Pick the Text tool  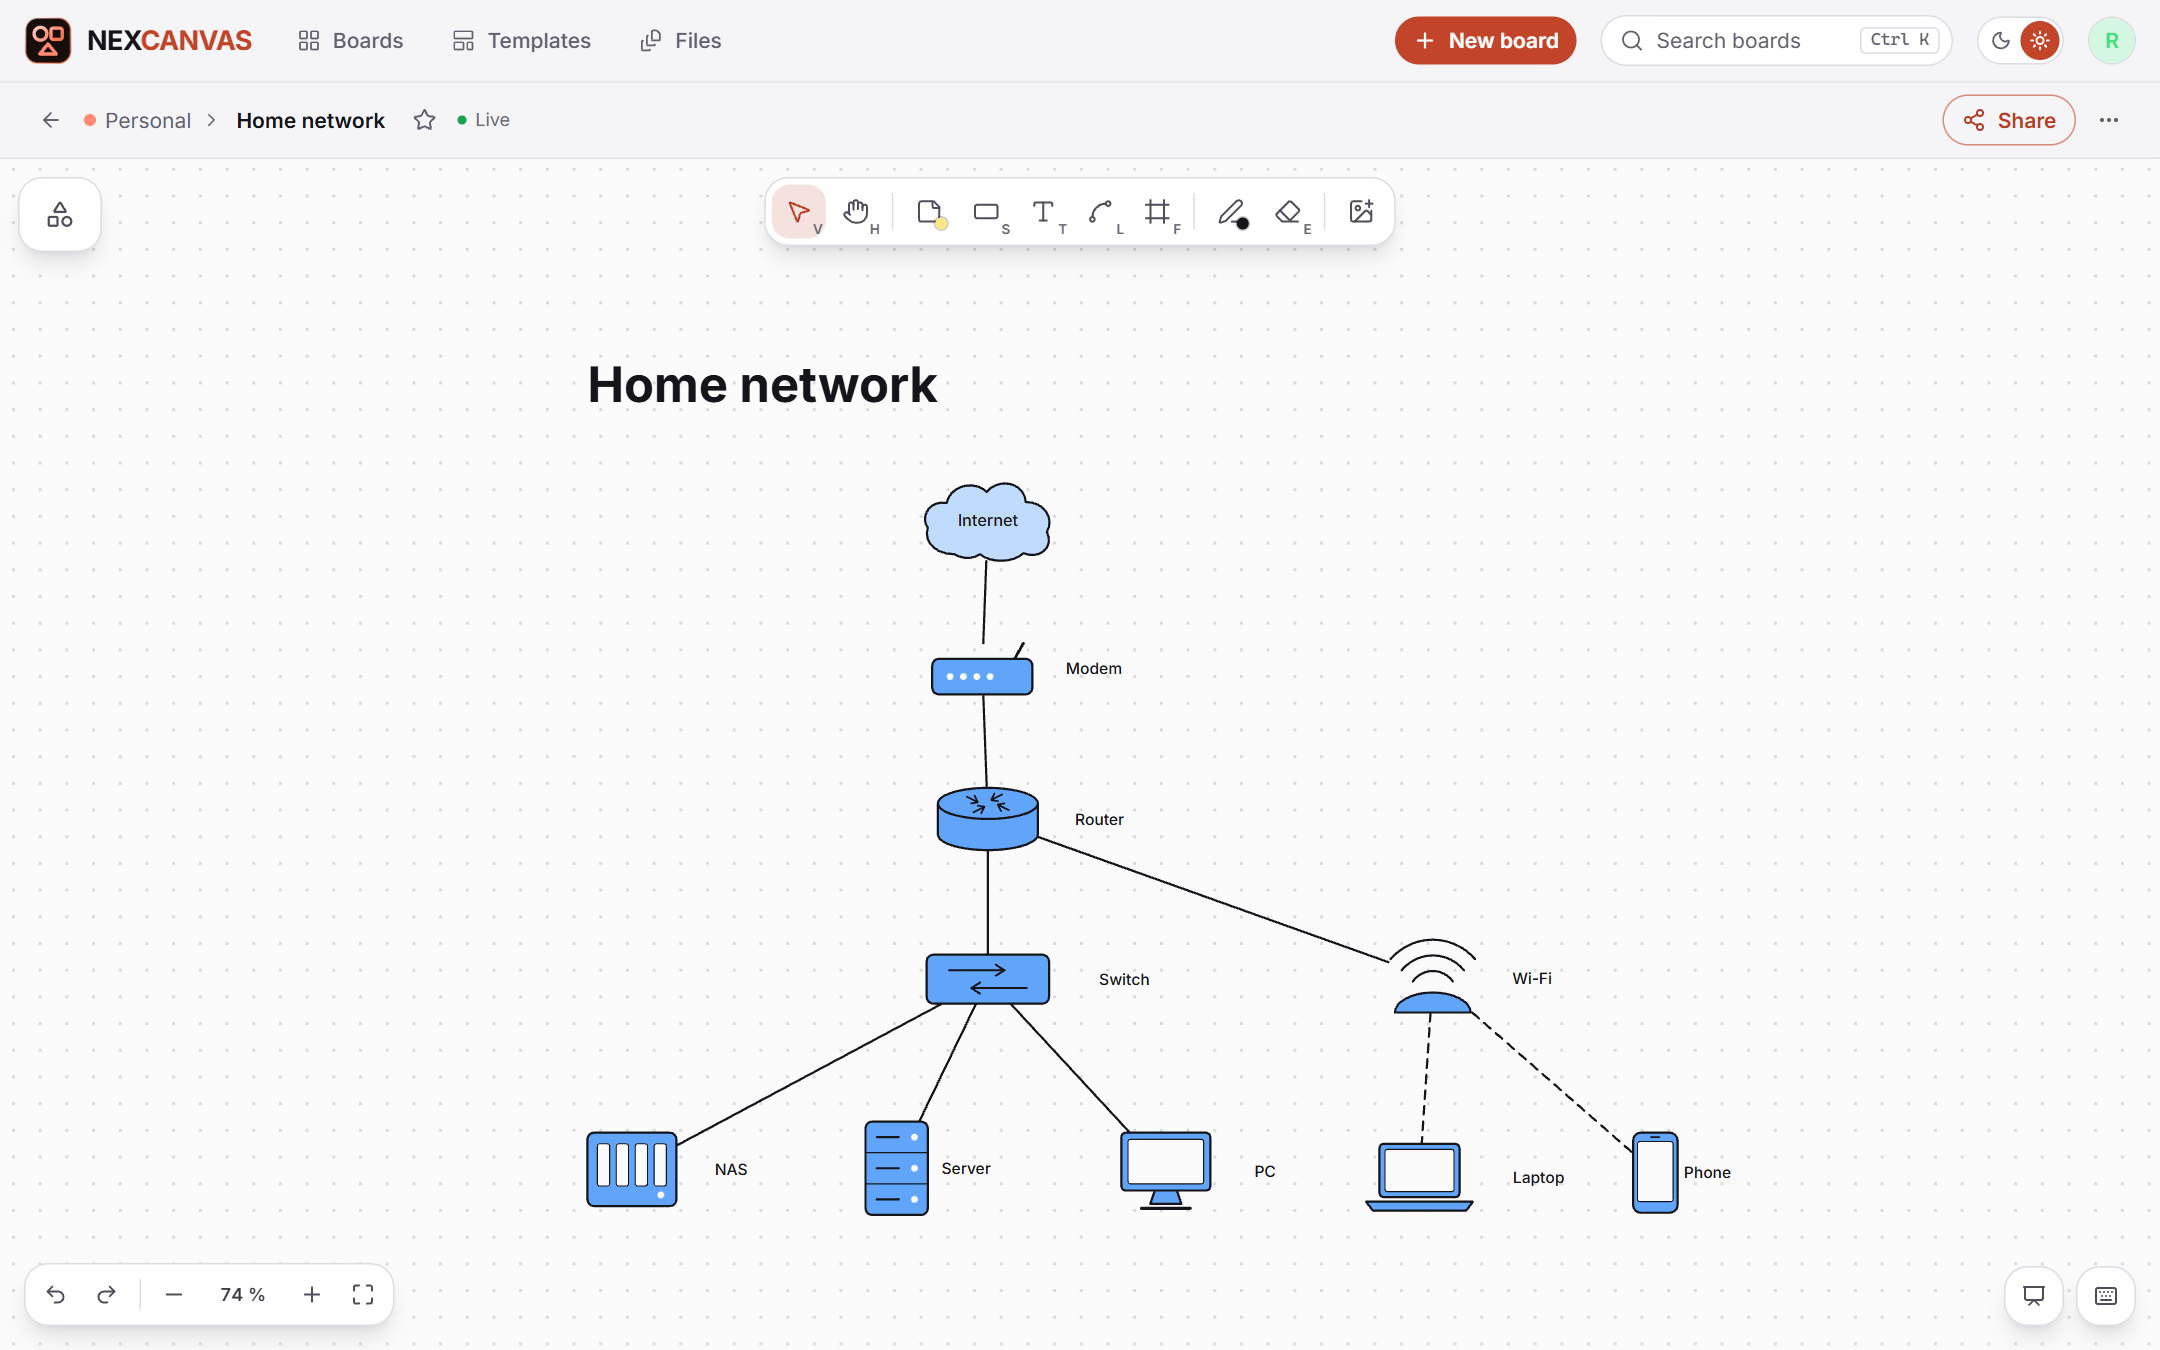coord(1045,212)
